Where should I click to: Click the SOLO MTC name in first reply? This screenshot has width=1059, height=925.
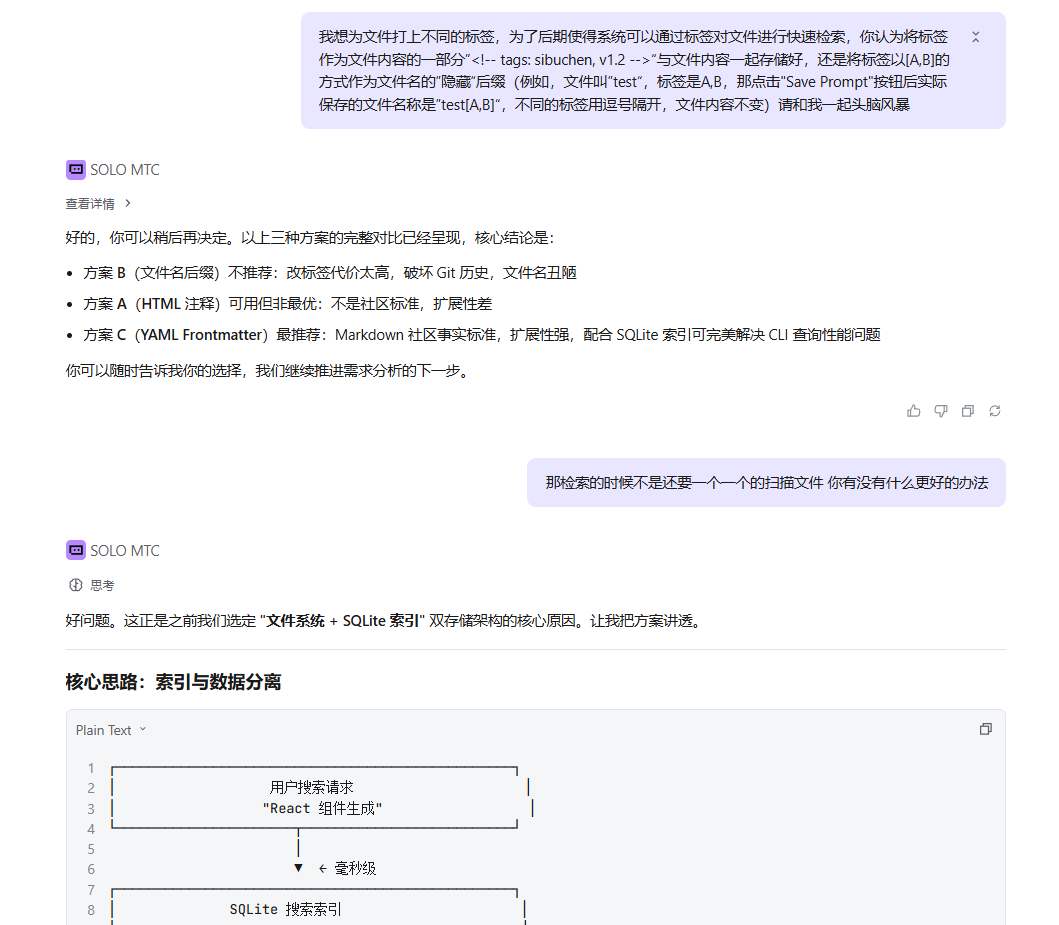pos(125,170)
